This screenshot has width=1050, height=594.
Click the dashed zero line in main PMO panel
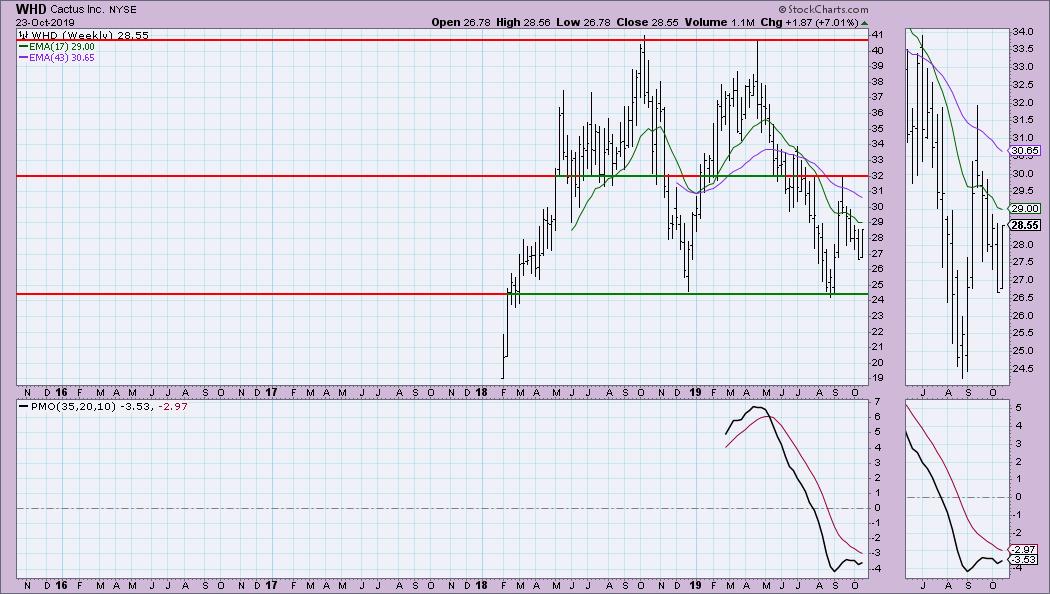tap(442, 508)
